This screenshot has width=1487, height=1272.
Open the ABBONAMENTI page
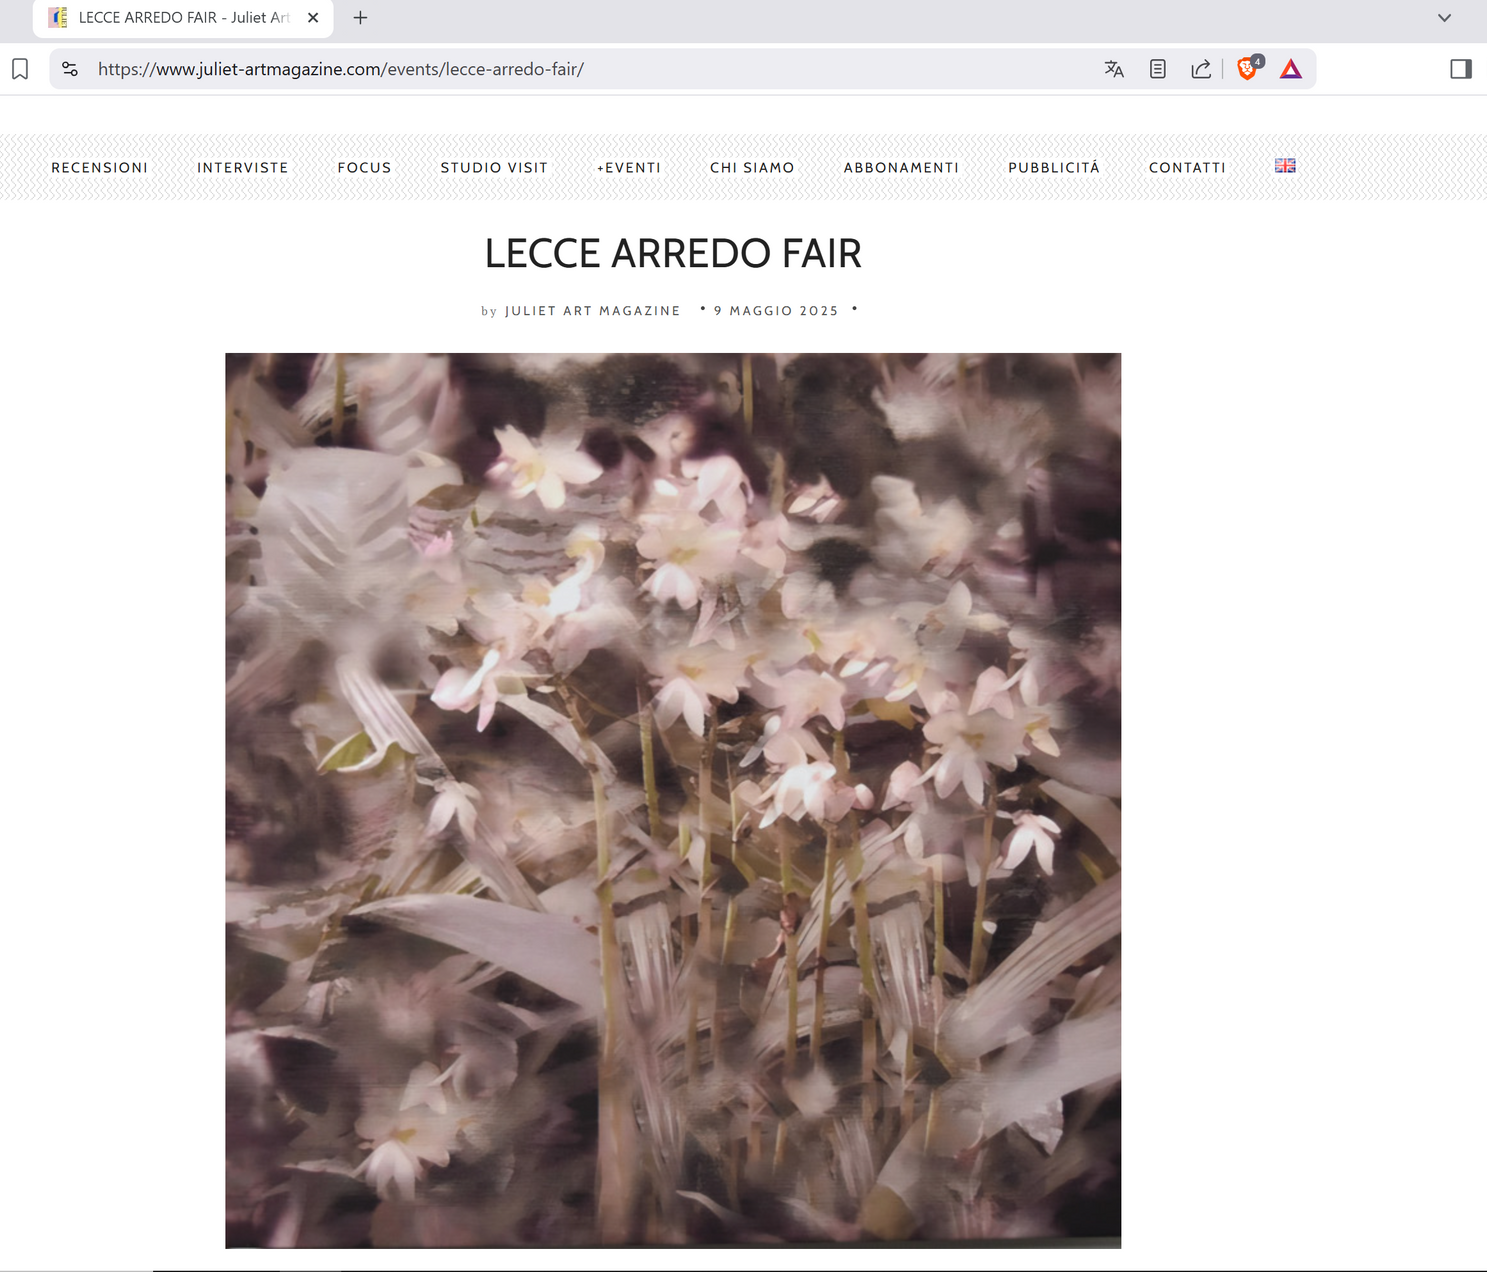(x=901, y=168)
